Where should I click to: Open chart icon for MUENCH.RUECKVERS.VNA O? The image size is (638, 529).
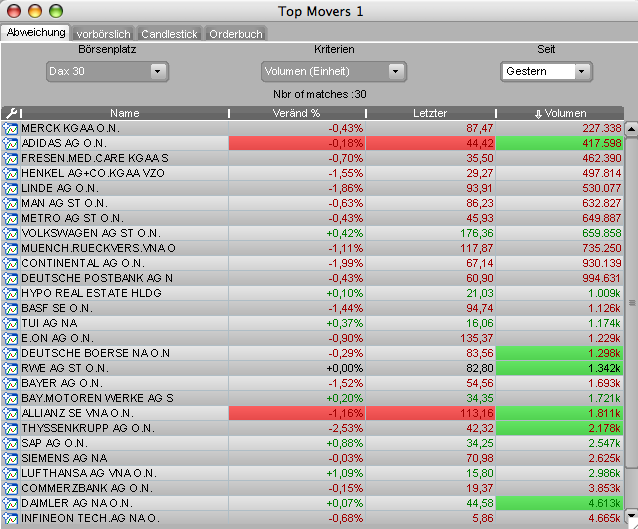(x=11, y=249)
